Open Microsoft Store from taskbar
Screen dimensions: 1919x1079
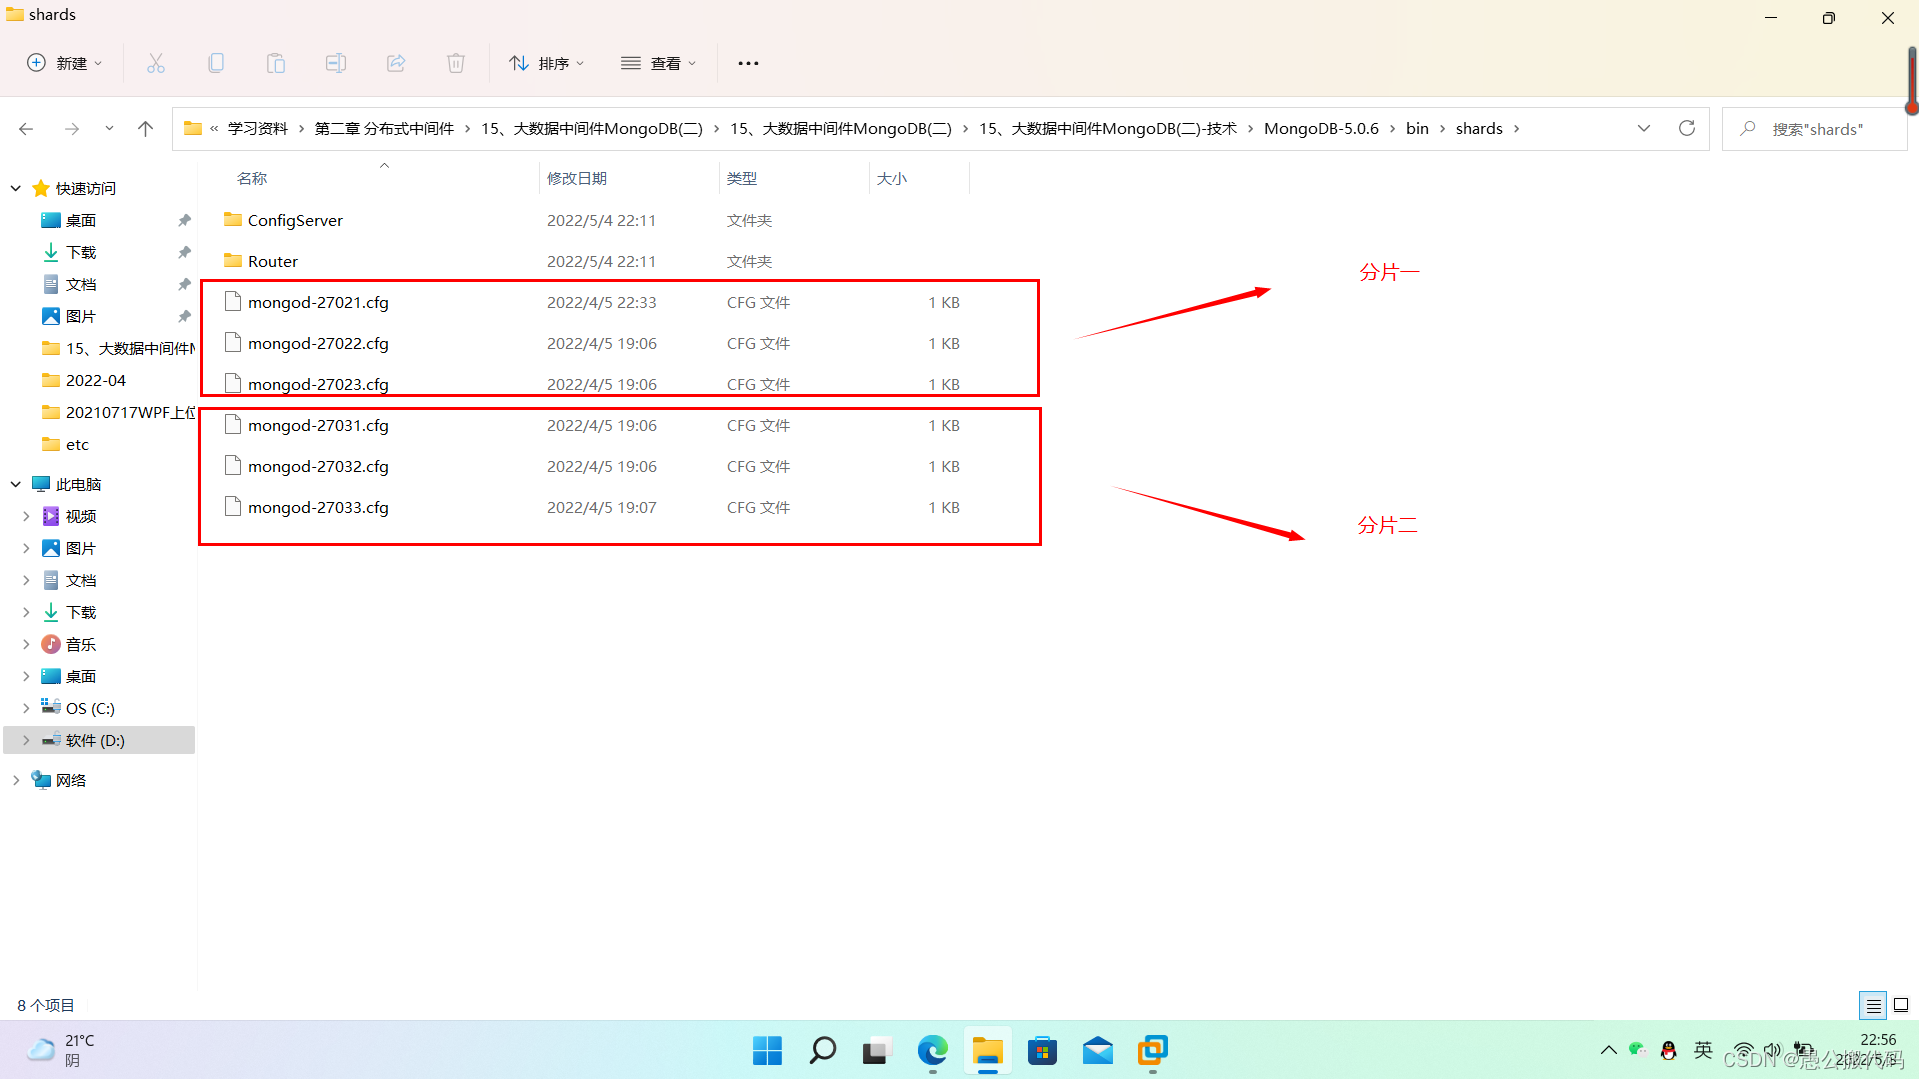(x=1043, y=1050)
